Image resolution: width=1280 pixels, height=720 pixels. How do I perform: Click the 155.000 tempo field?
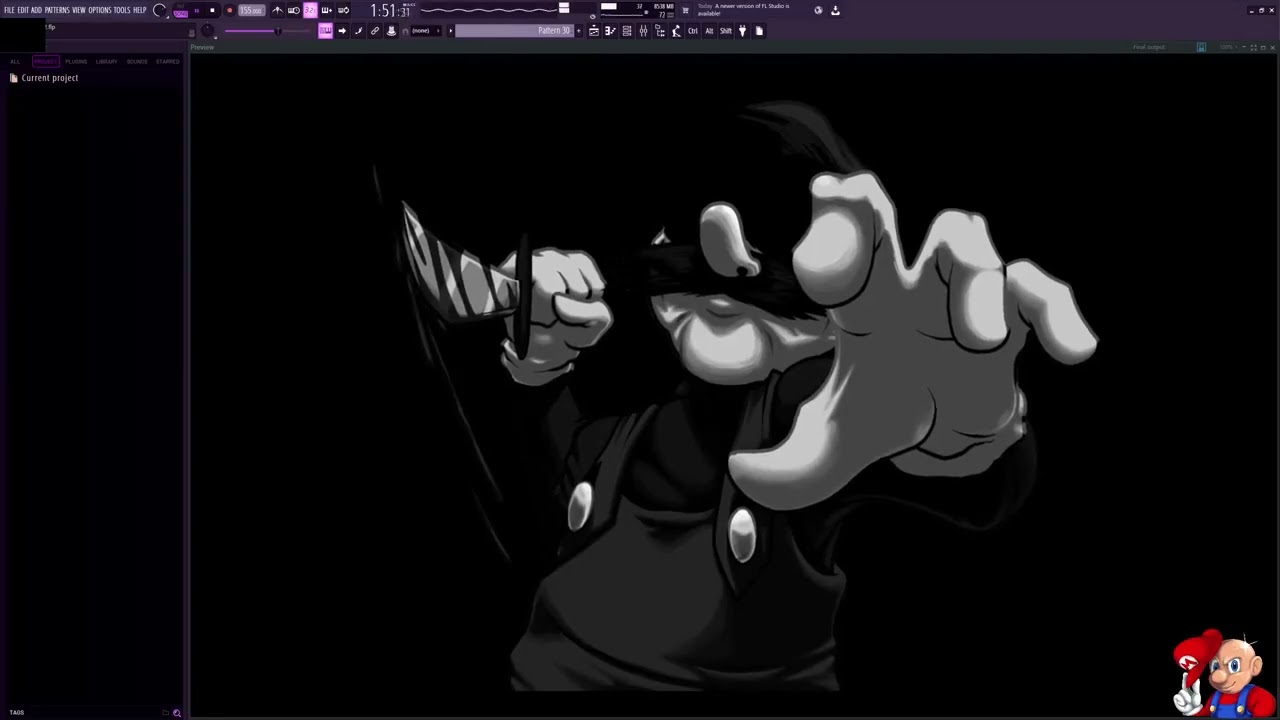coord(251,10)
